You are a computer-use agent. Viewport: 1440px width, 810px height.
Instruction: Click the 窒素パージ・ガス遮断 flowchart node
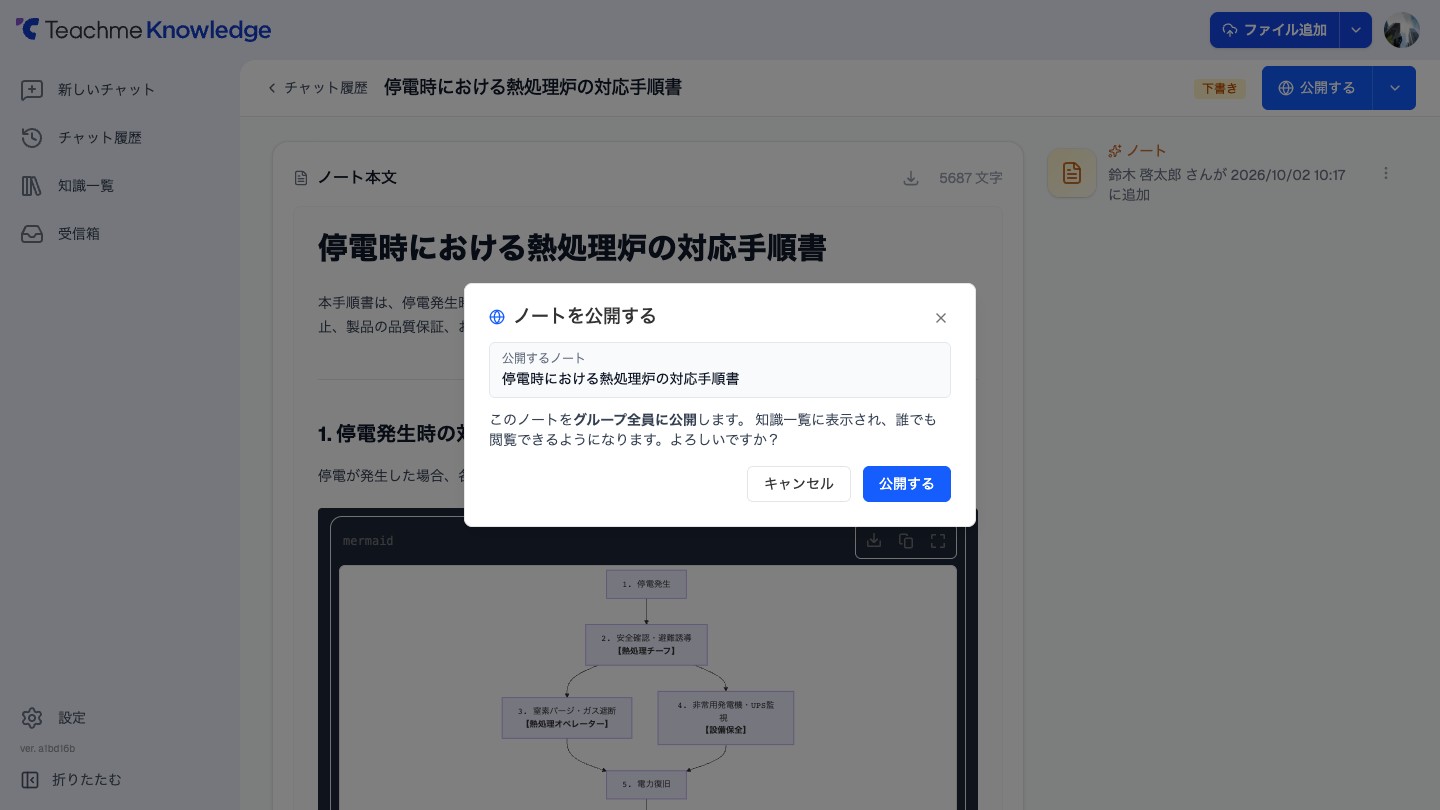pyautogui.click(x=567, y=718)
